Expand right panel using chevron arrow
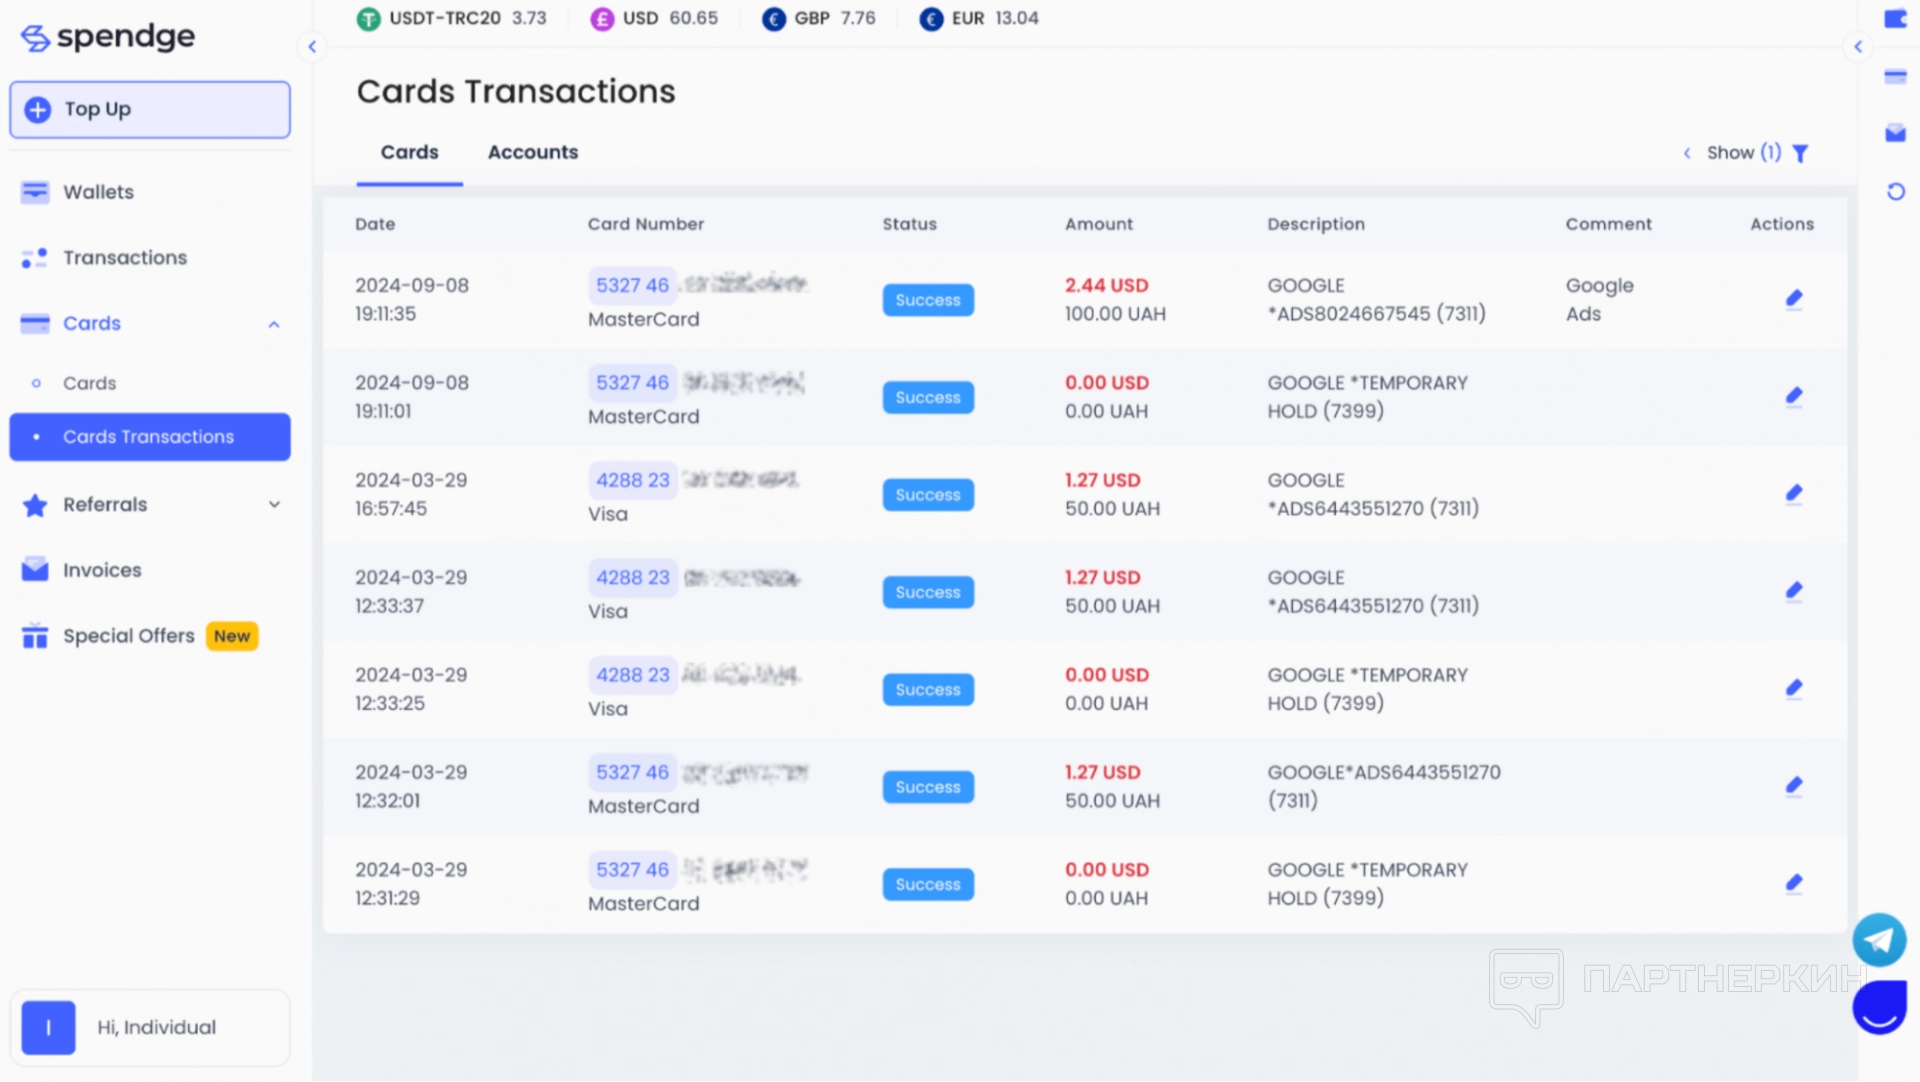Viewport: 1920px width, 1082px height. coord(1858,47)
